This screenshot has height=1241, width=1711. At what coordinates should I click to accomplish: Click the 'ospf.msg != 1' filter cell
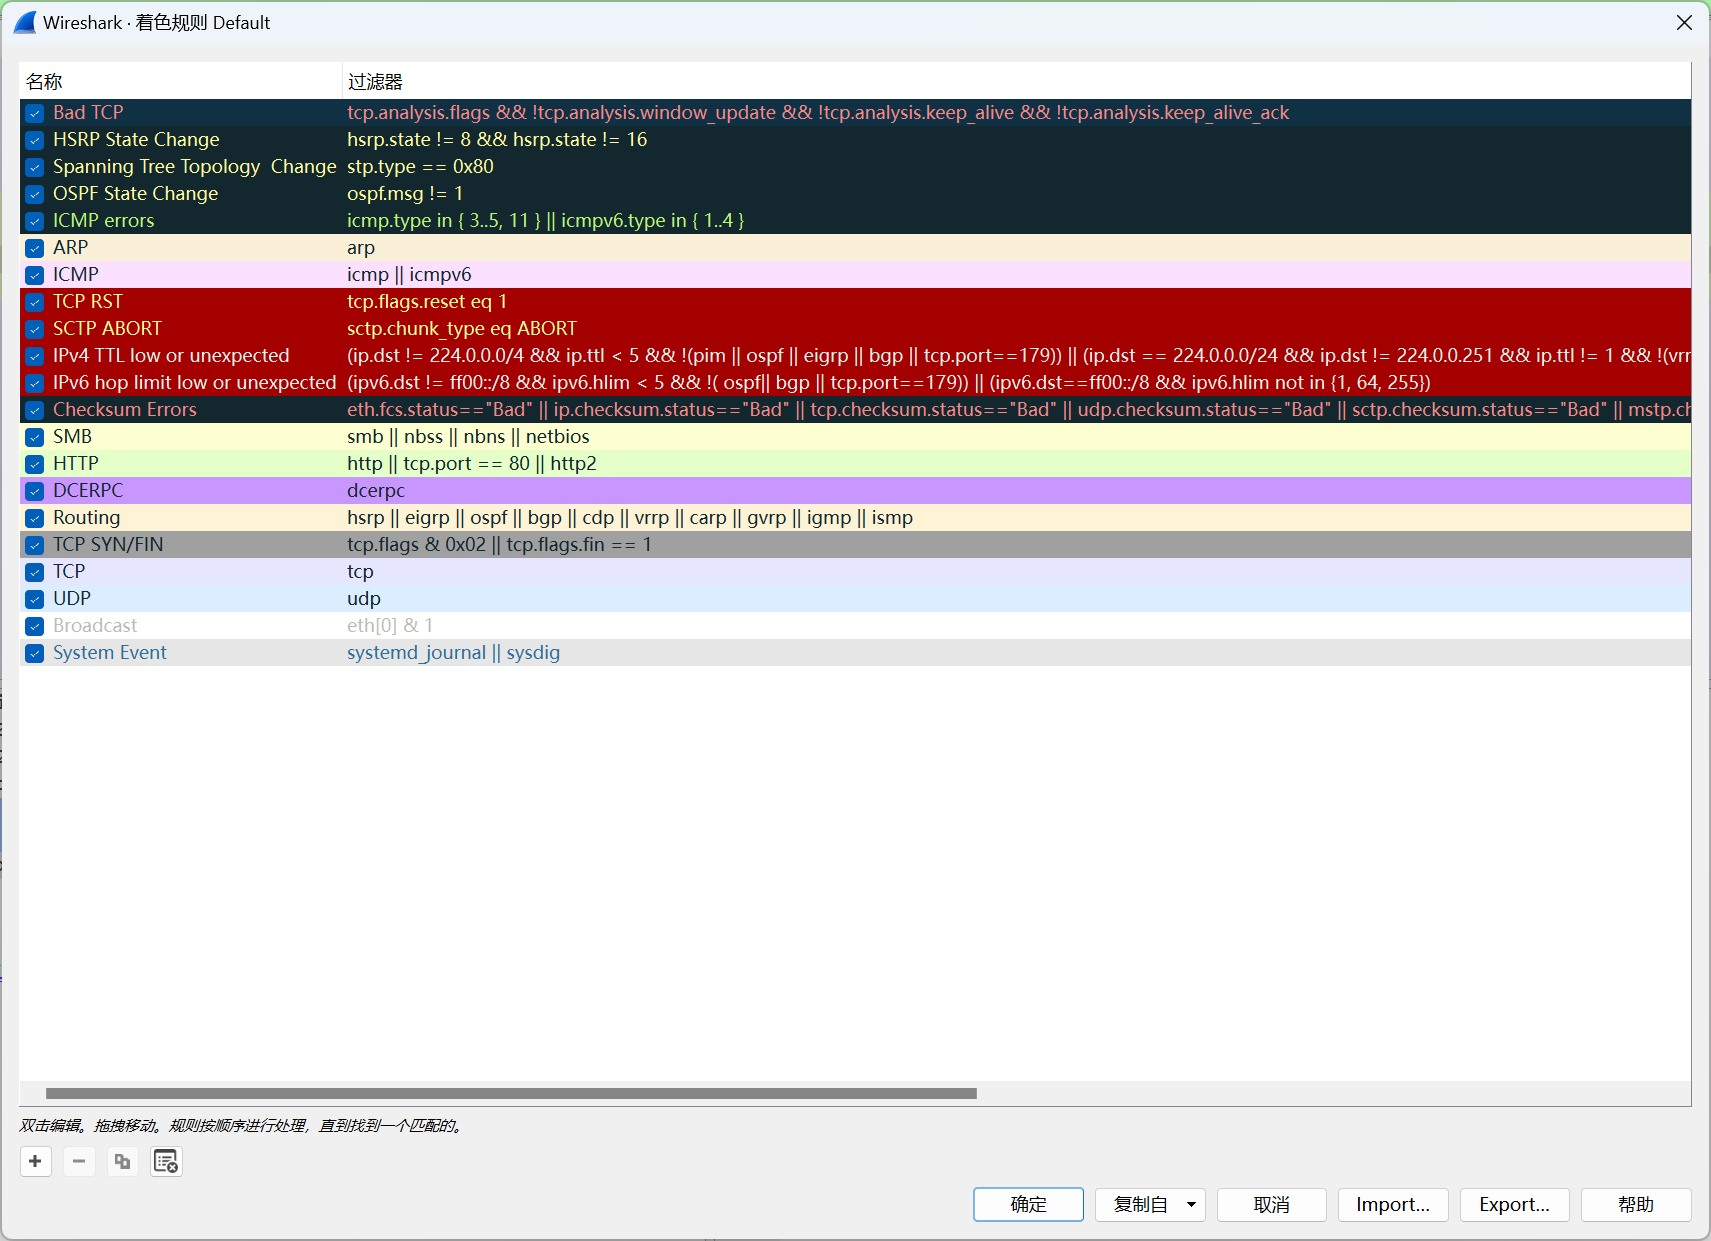pos(405,193)
